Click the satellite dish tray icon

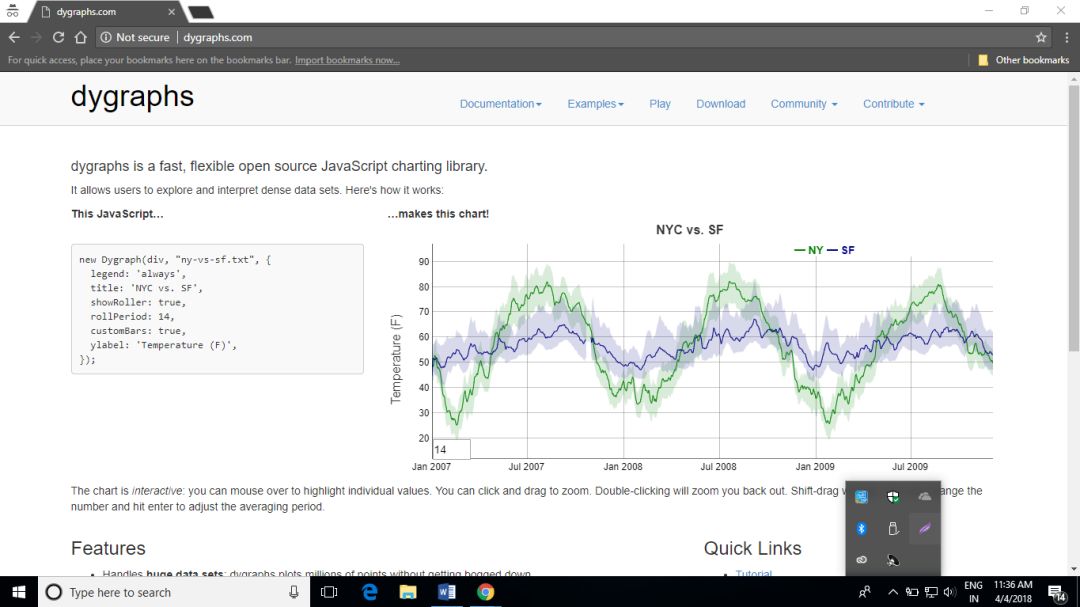coord(893,560)
